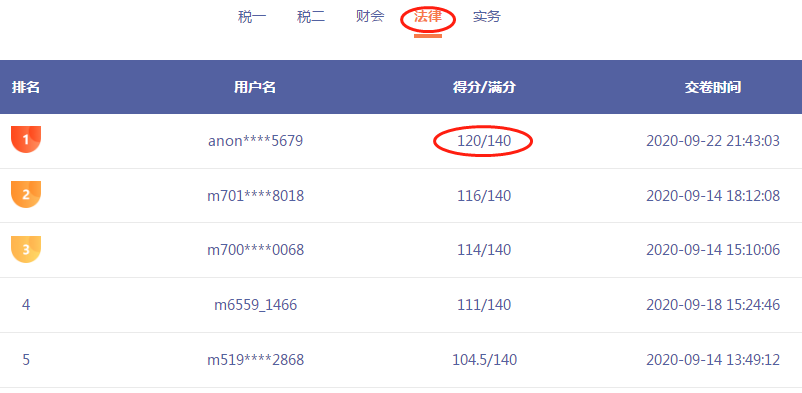Image resolution: width=802 pixels, height=393 pixels.
Task: Click the 用户名 column header
Action: [255, 88]
